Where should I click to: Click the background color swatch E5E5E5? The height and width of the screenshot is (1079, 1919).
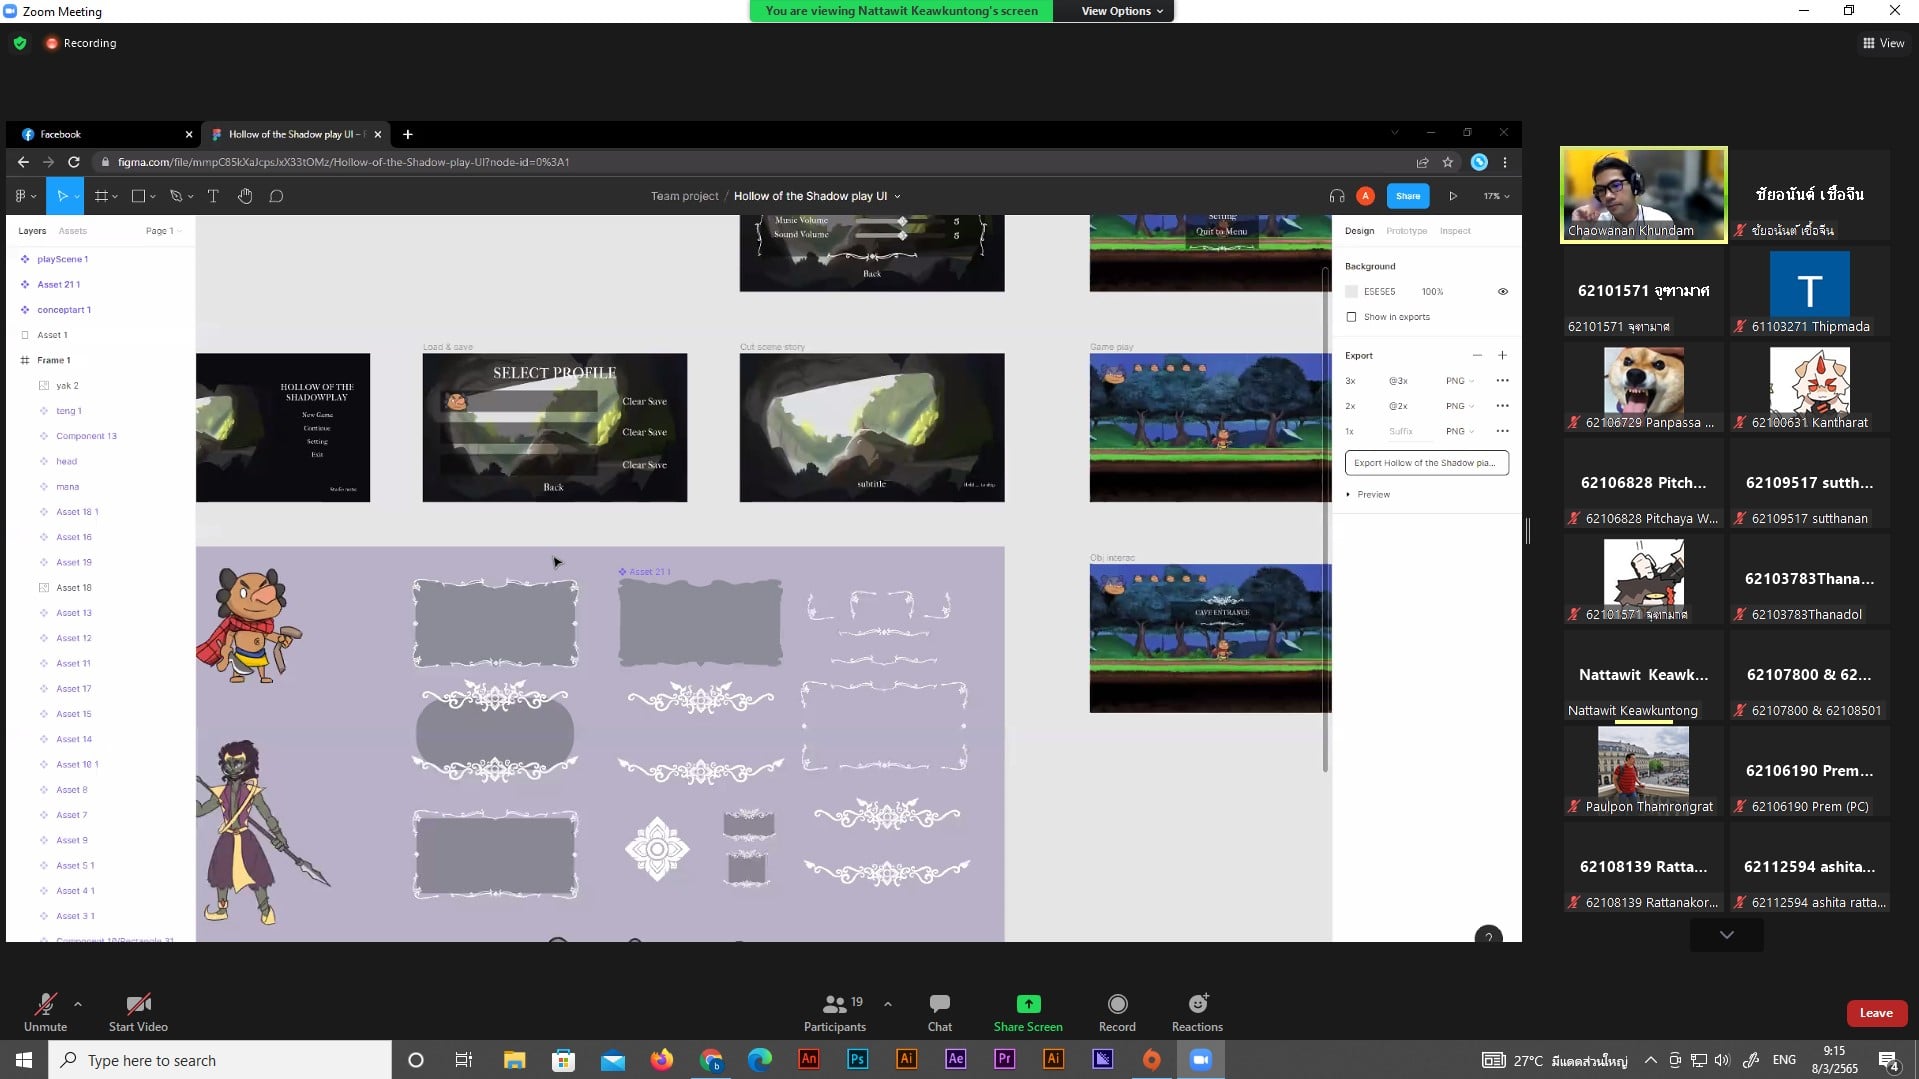(1352, 292)
